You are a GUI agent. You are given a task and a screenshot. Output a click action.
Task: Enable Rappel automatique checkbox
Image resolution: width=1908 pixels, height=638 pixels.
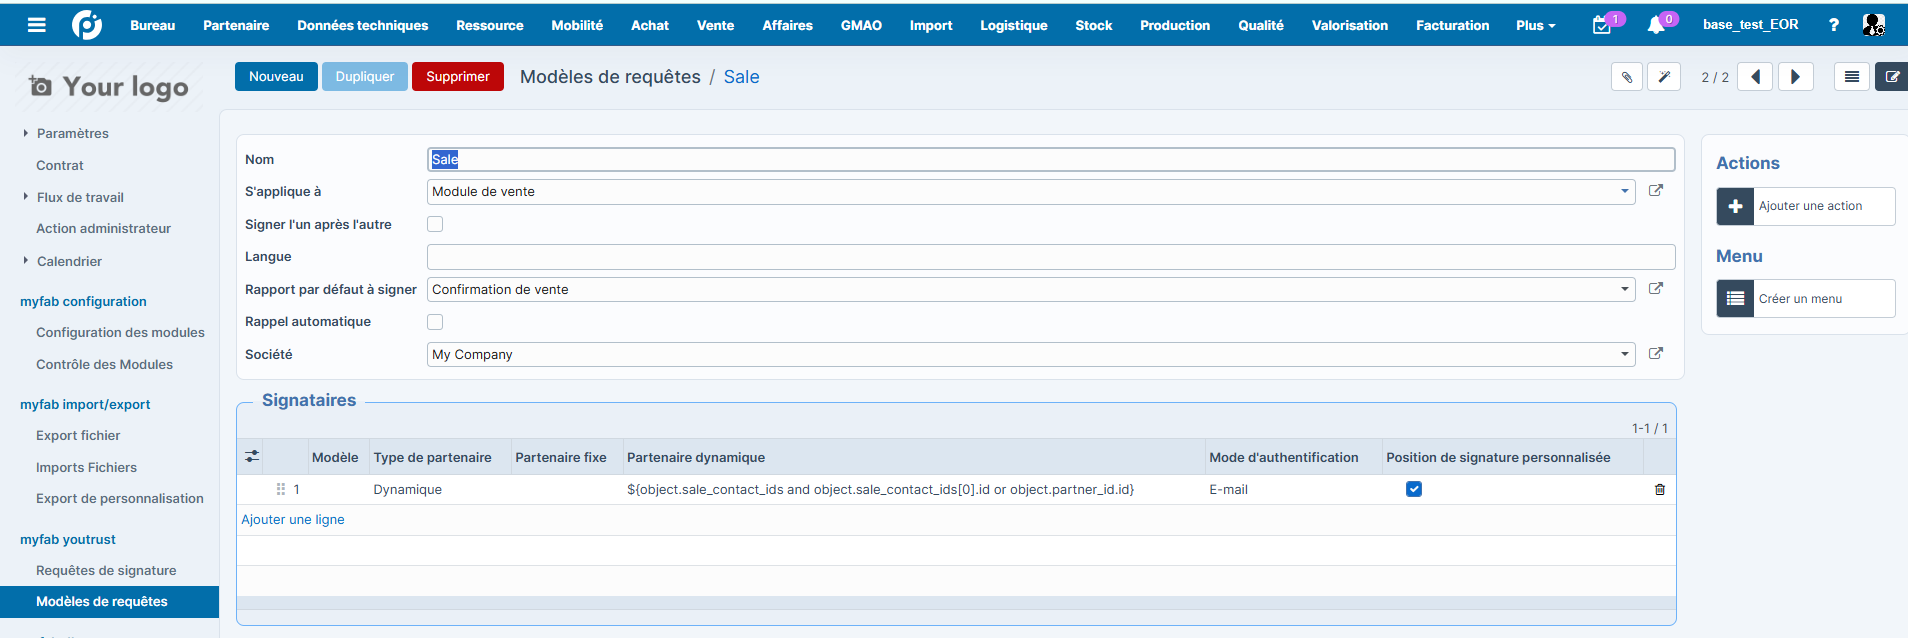[435, 322]
